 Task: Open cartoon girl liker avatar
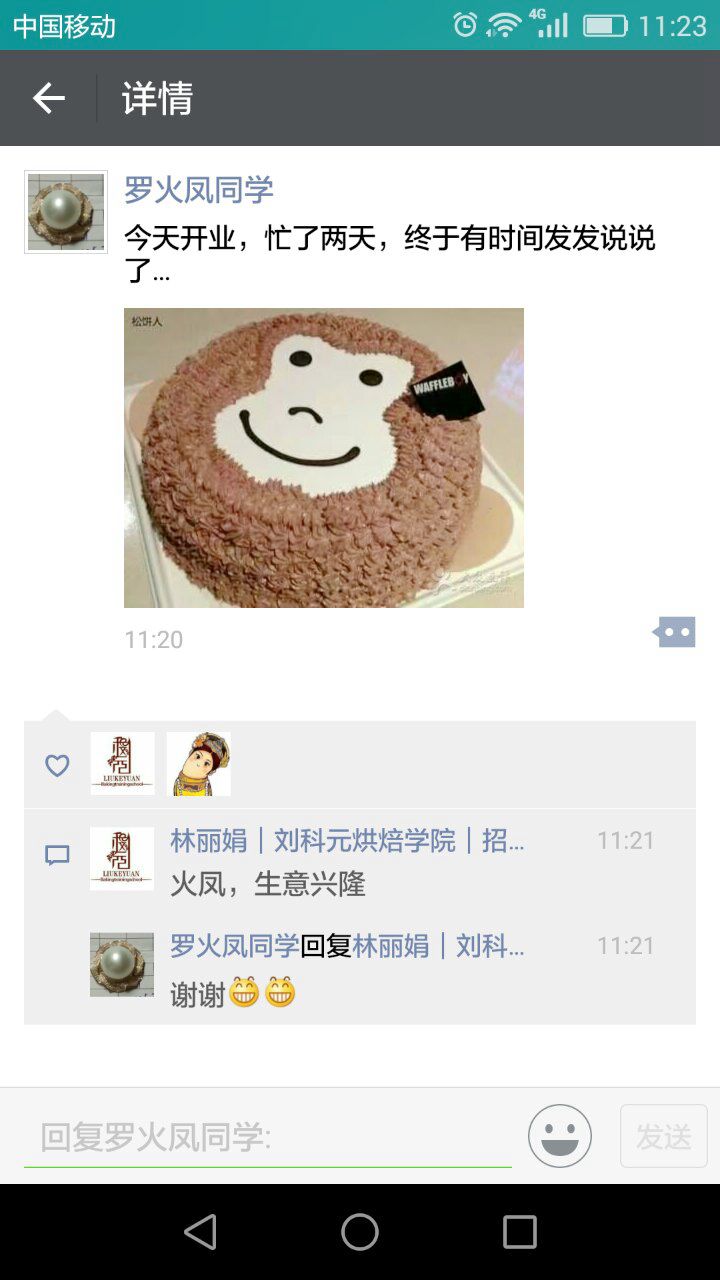tap(199, 764)
